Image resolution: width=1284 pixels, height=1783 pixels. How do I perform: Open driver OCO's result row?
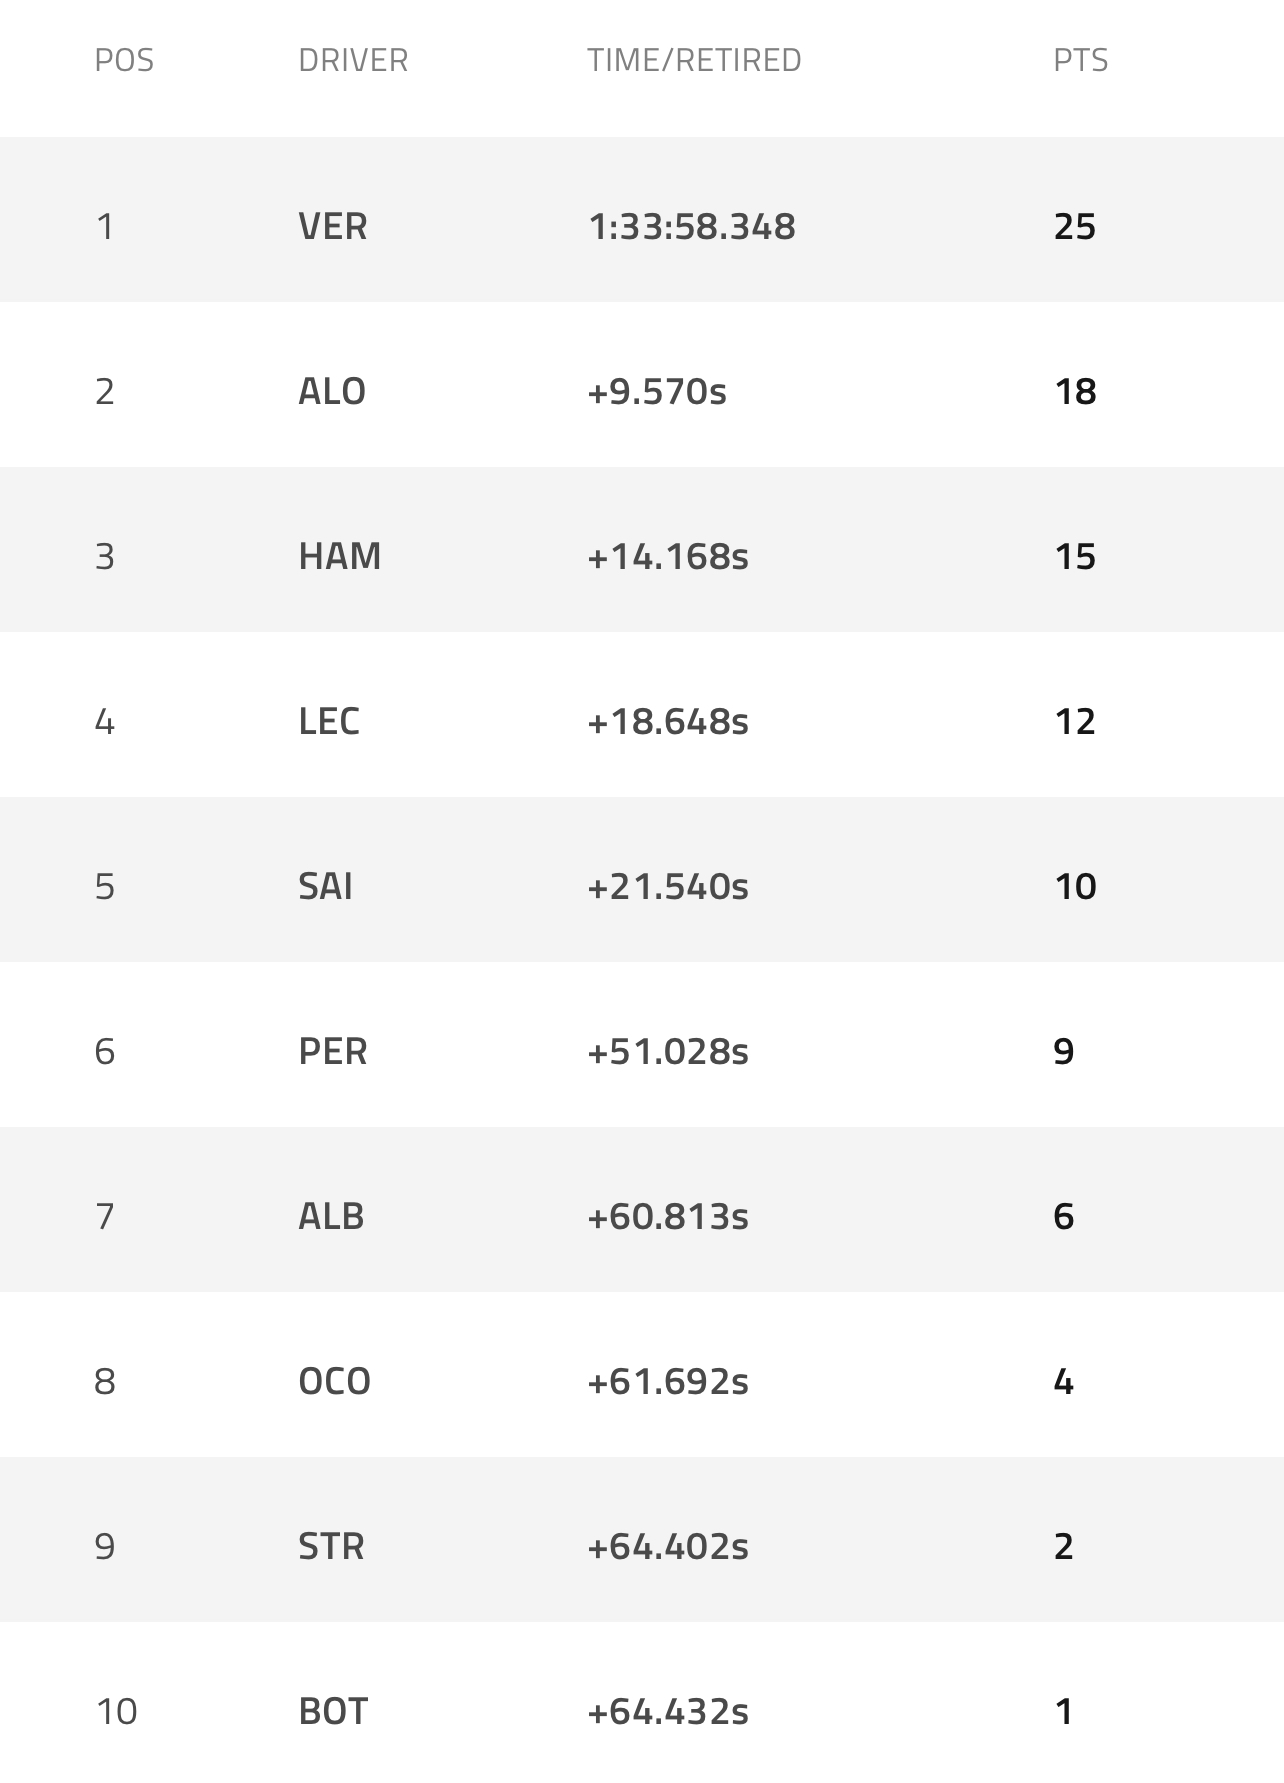tap(334, 1382)
